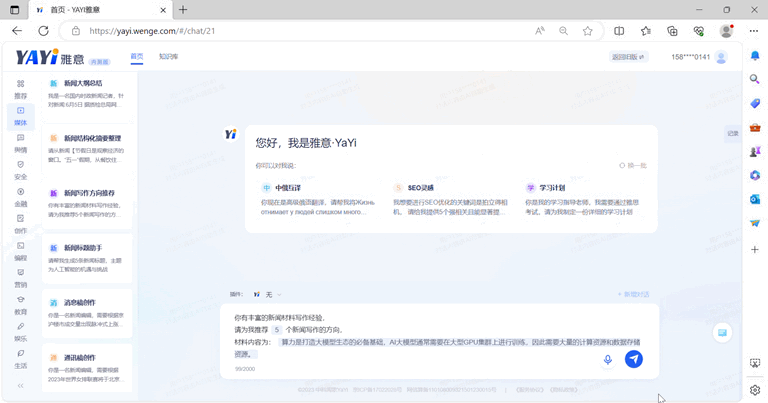Open the 推荐 category in sidebar

click(x=21, y=90)
